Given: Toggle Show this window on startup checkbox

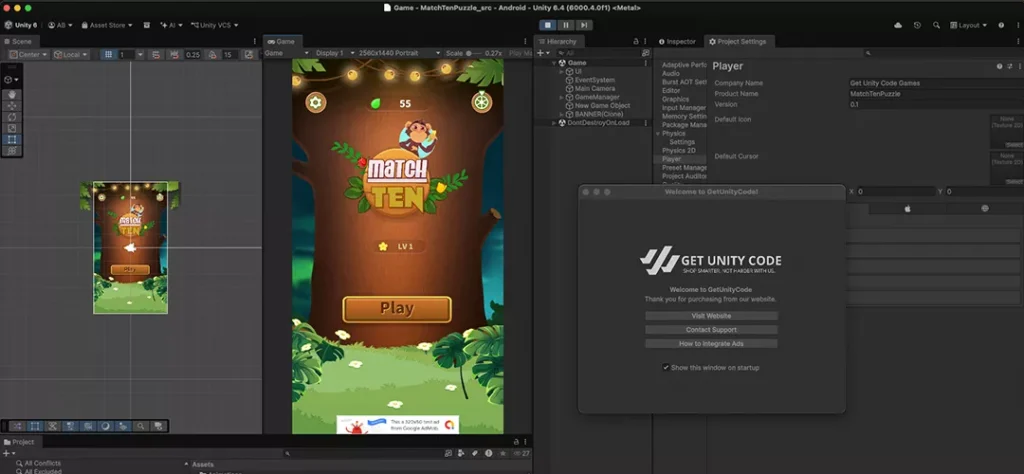Looking at the screenshot, I should pyautogui.click(x=666, y=368).
